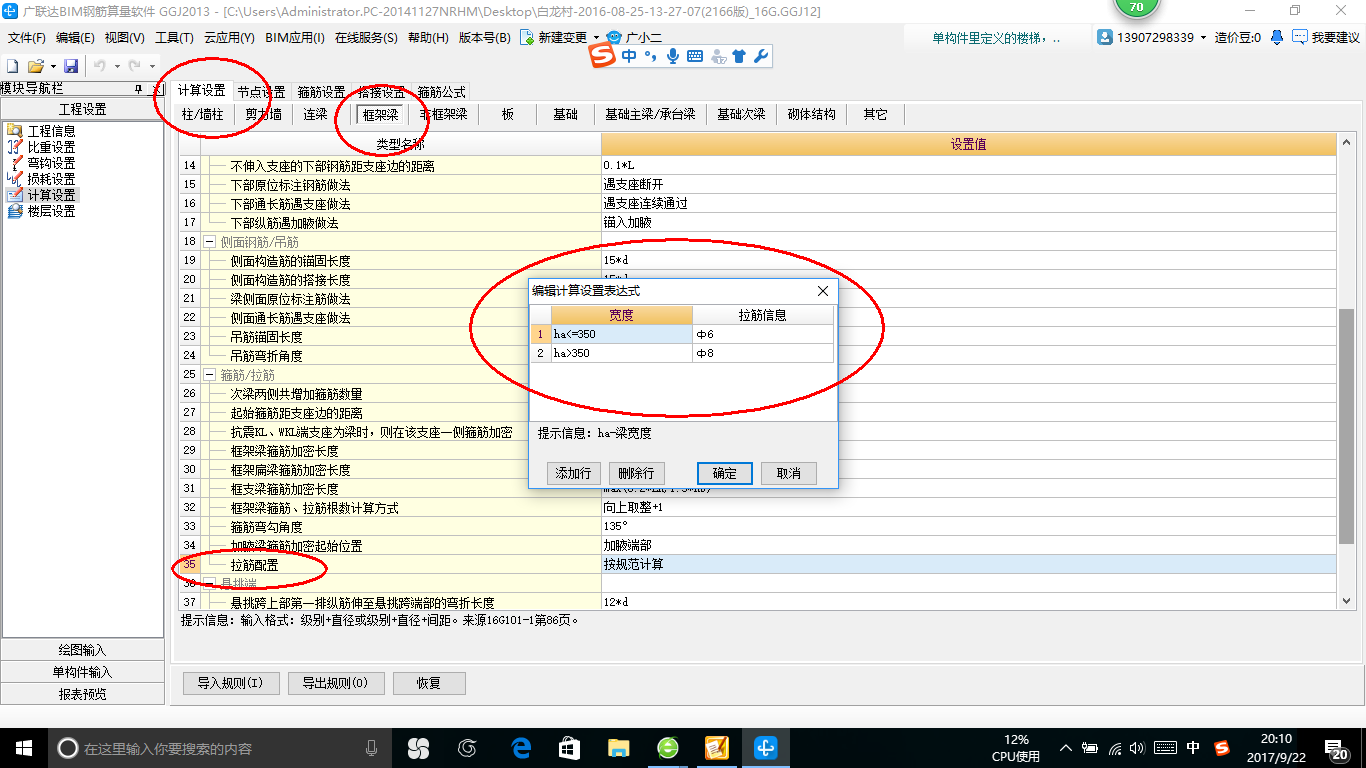Click 取消 to cancel dialog

(x=788, y=473)
